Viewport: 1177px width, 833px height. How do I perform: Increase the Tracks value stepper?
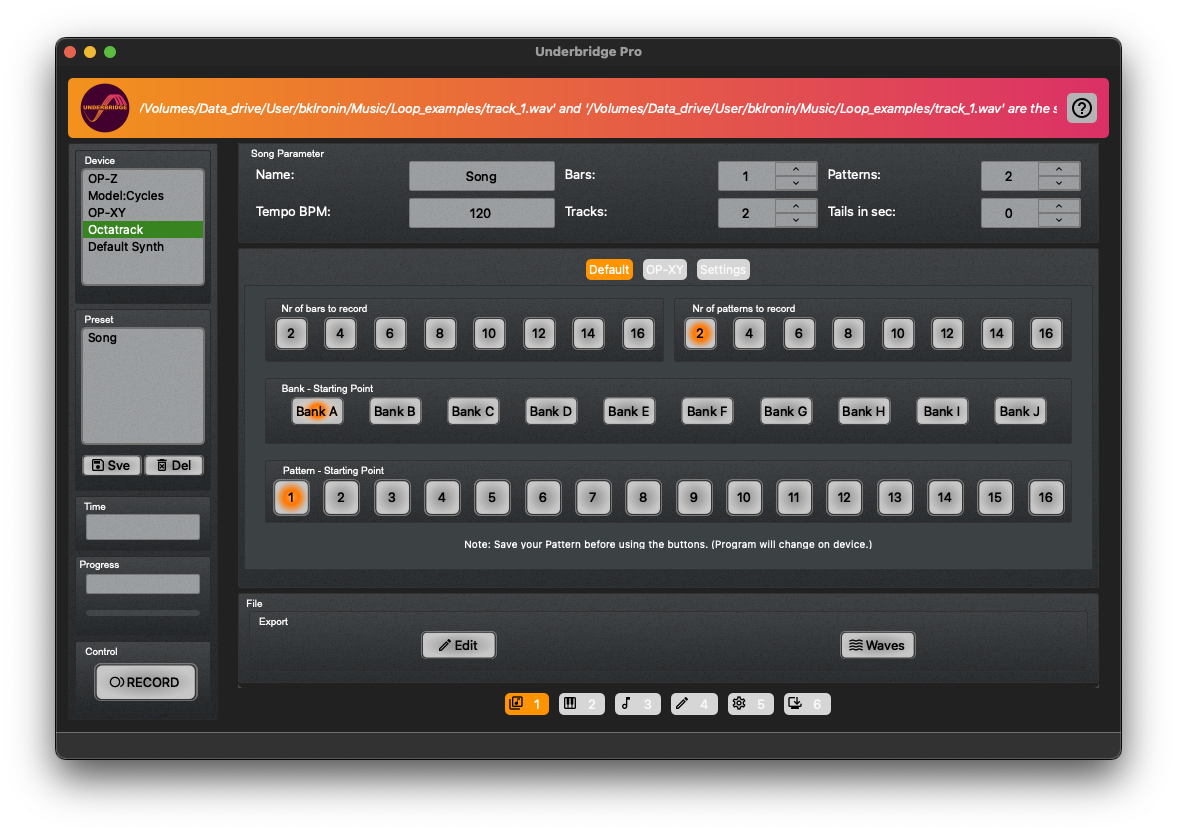[x=796, y=206]
